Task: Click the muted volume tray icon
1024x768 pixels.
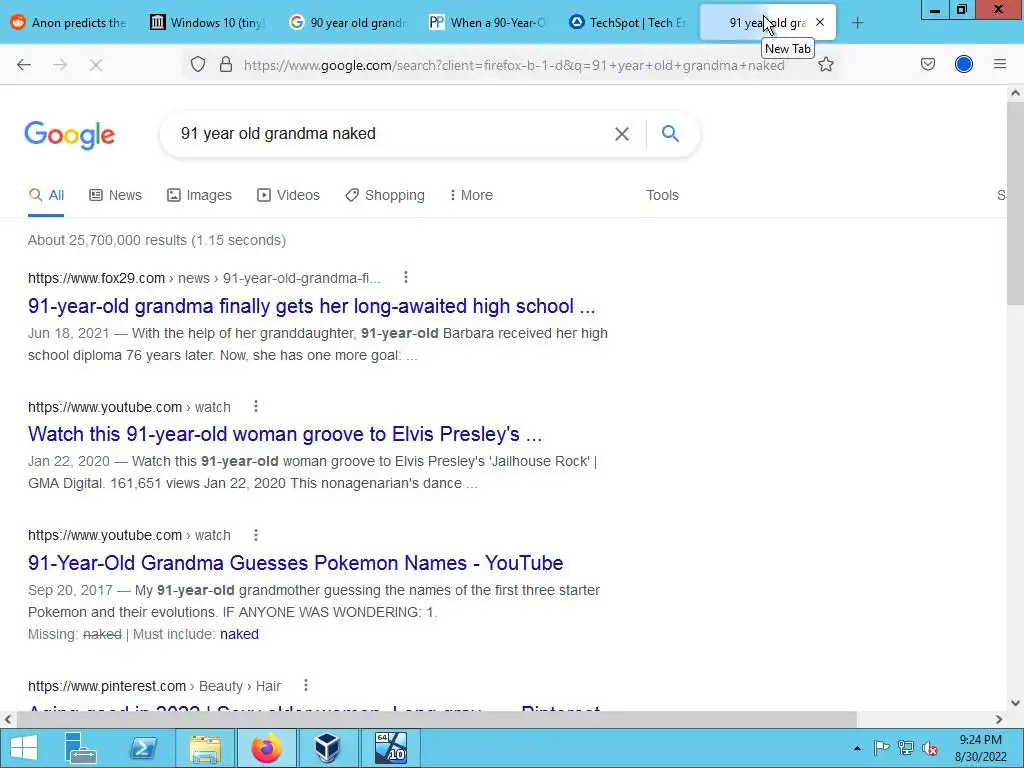Action: 929,748
